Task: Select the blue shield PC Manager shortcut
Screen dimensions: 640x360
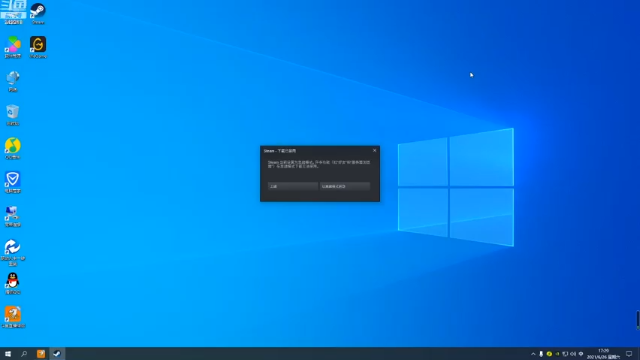Action: click(13, 182)
